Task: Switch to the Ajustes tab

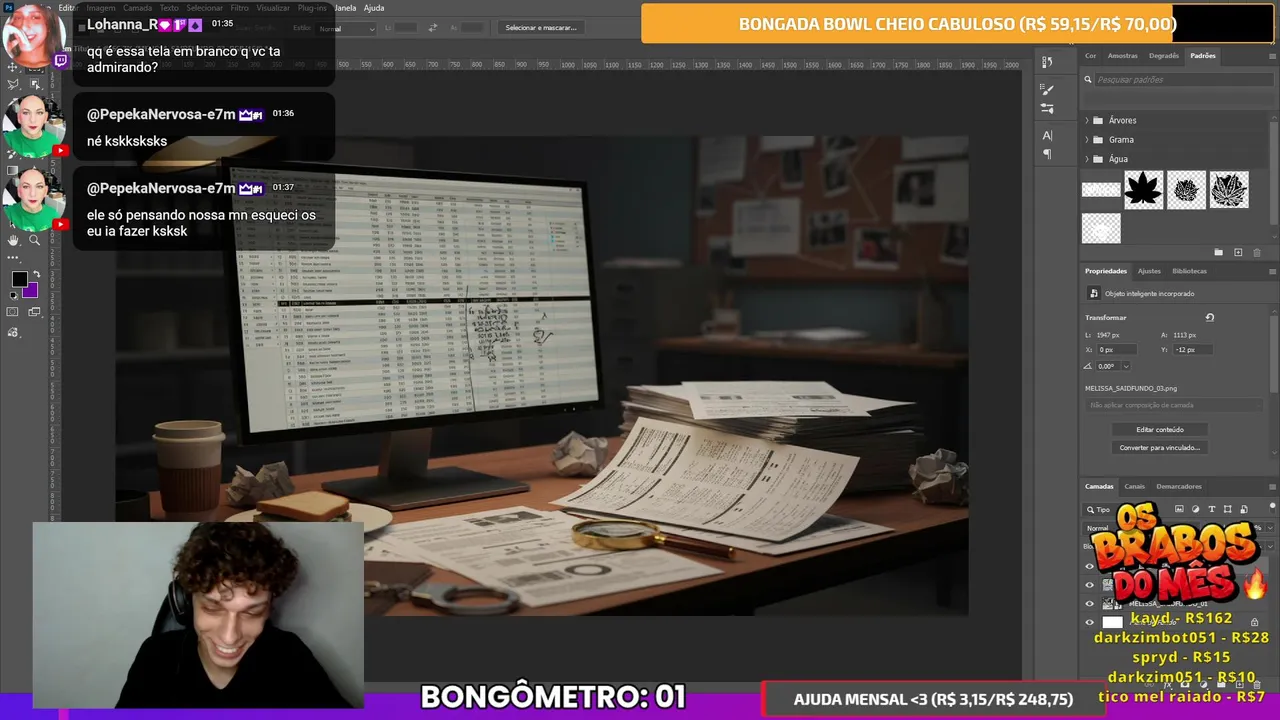Action: click(x=1149, y=271)
